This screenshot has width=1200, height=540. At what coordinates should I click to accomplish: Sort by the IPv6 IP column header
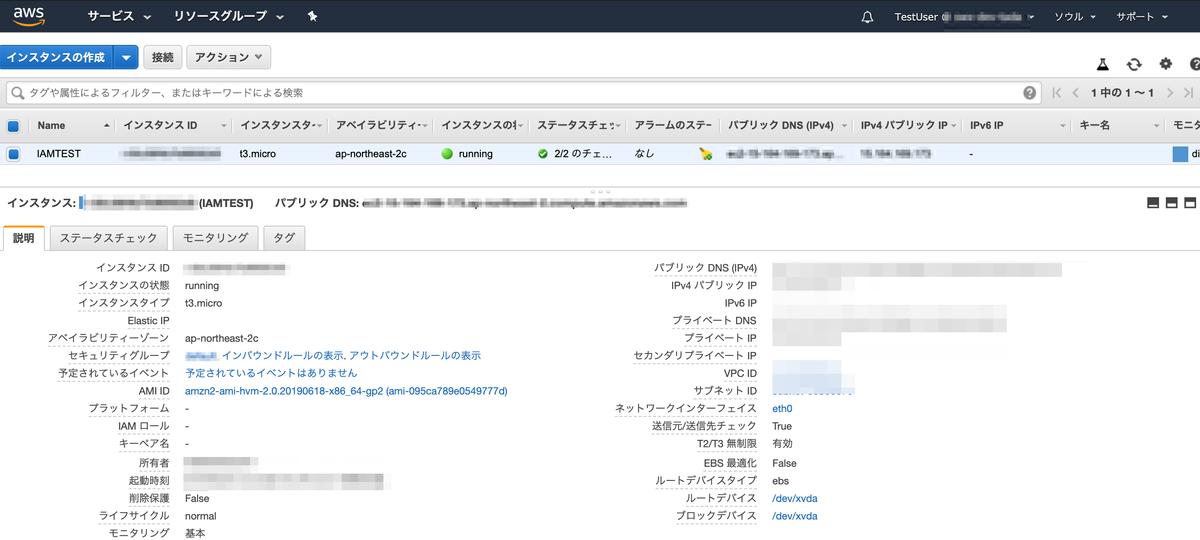[x=987, y=126]
